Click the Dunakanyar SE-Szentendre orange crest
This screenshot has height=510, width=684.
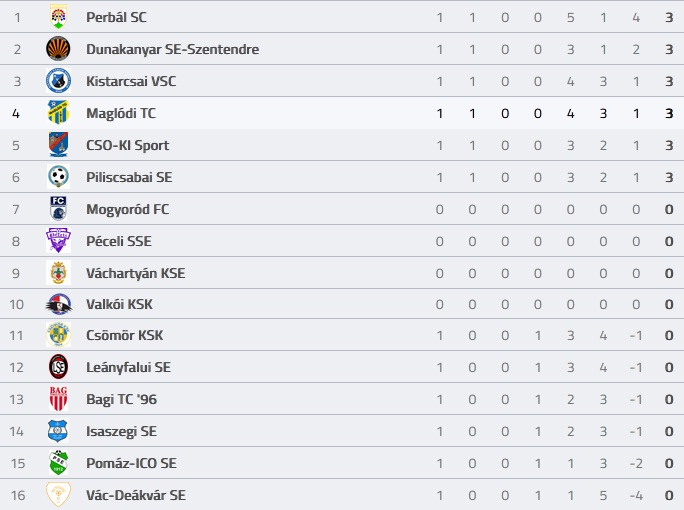58,49
